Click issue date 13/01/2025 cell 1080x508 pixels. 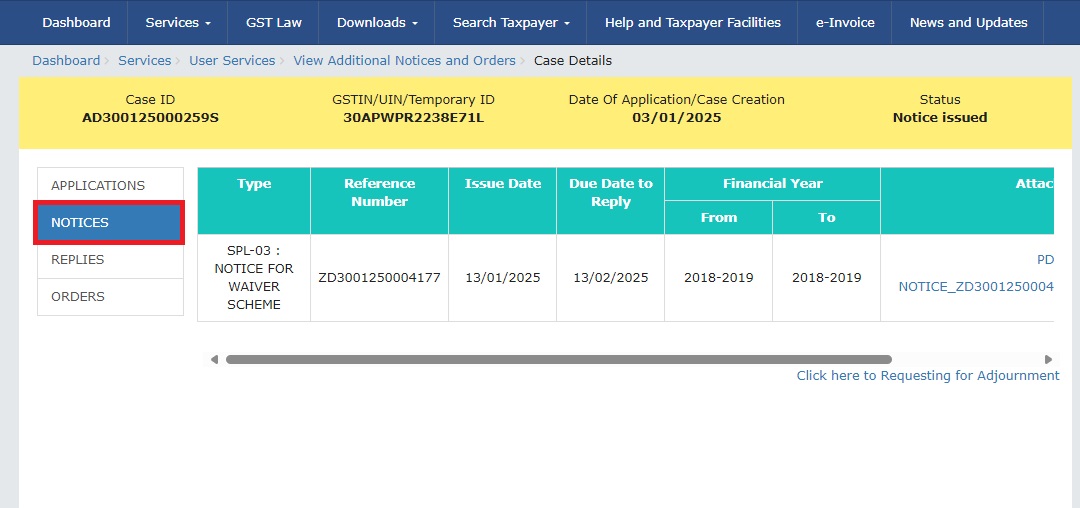(503, 278)
